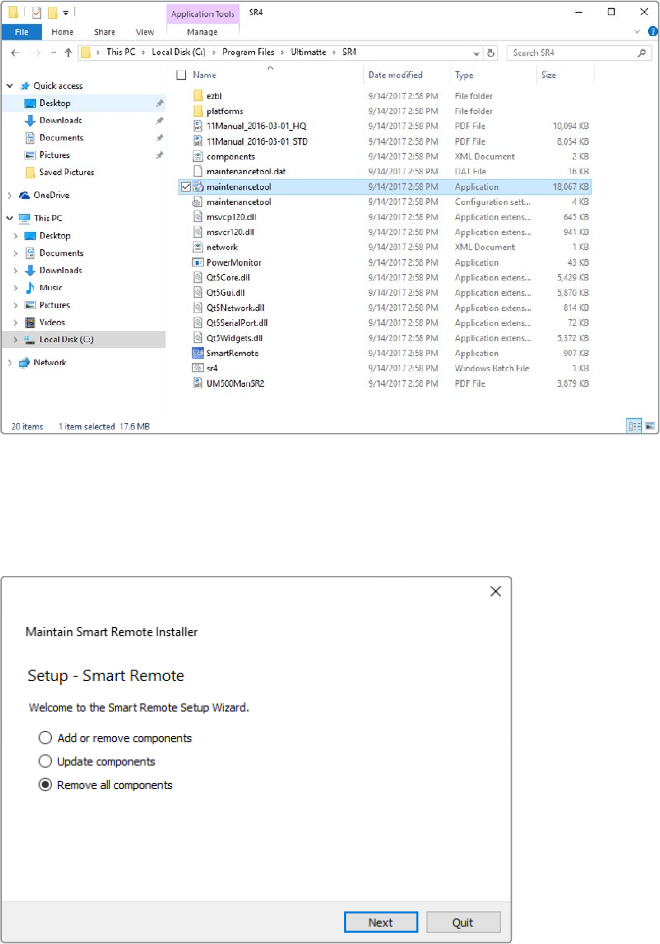Select the platforms folder icon
Viewport: 660px width, 944px height.
[x=198, y=111]
